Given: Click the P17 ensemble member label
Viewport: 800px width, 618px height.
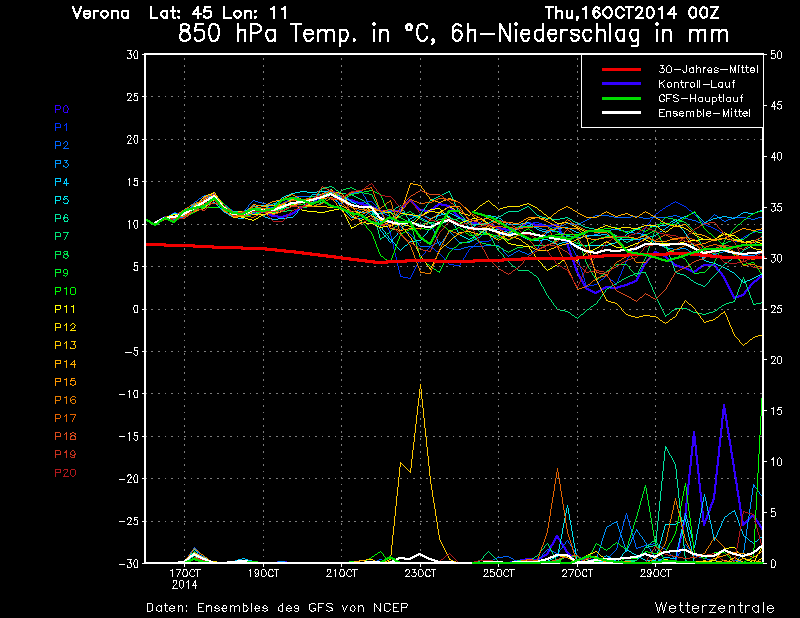Looking at the screenshot, I should [64, 418].
